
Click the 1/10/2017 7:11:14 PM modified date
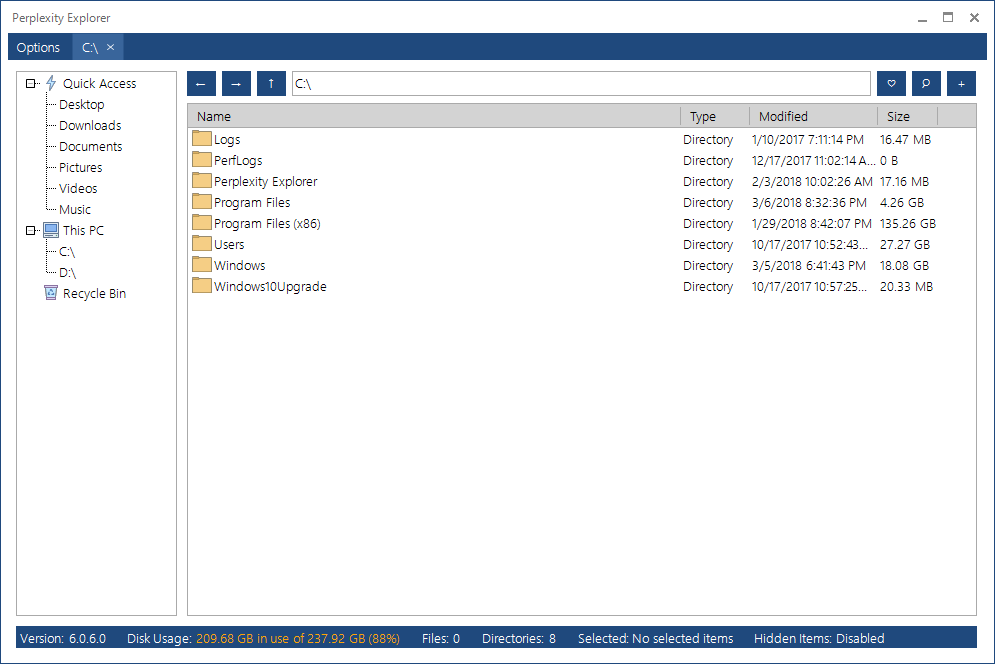pos(808,140)
